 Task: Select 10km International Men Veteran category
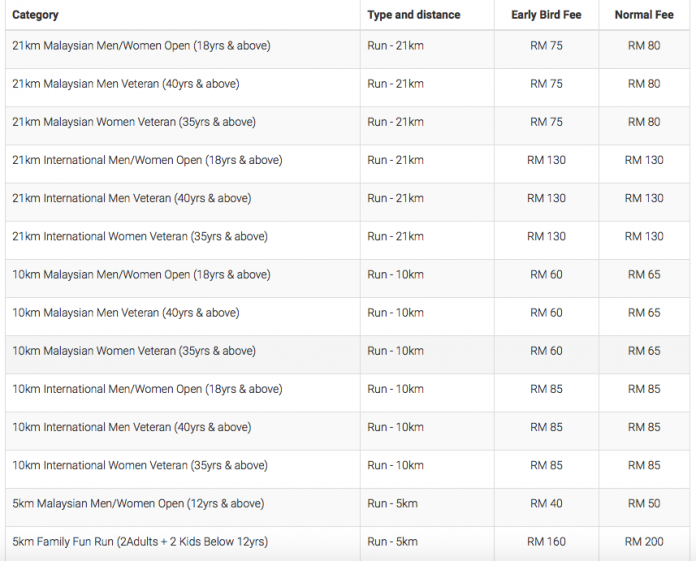click(131, 427)
